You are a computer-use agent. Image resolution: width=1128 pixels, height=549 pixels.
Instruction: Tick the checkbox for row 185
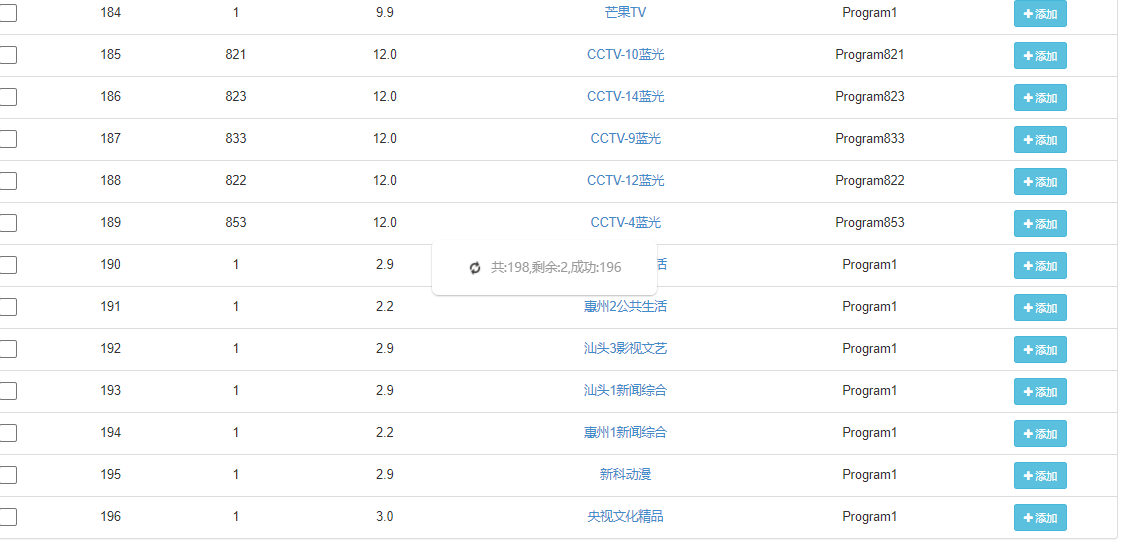(x=8, y=55)
